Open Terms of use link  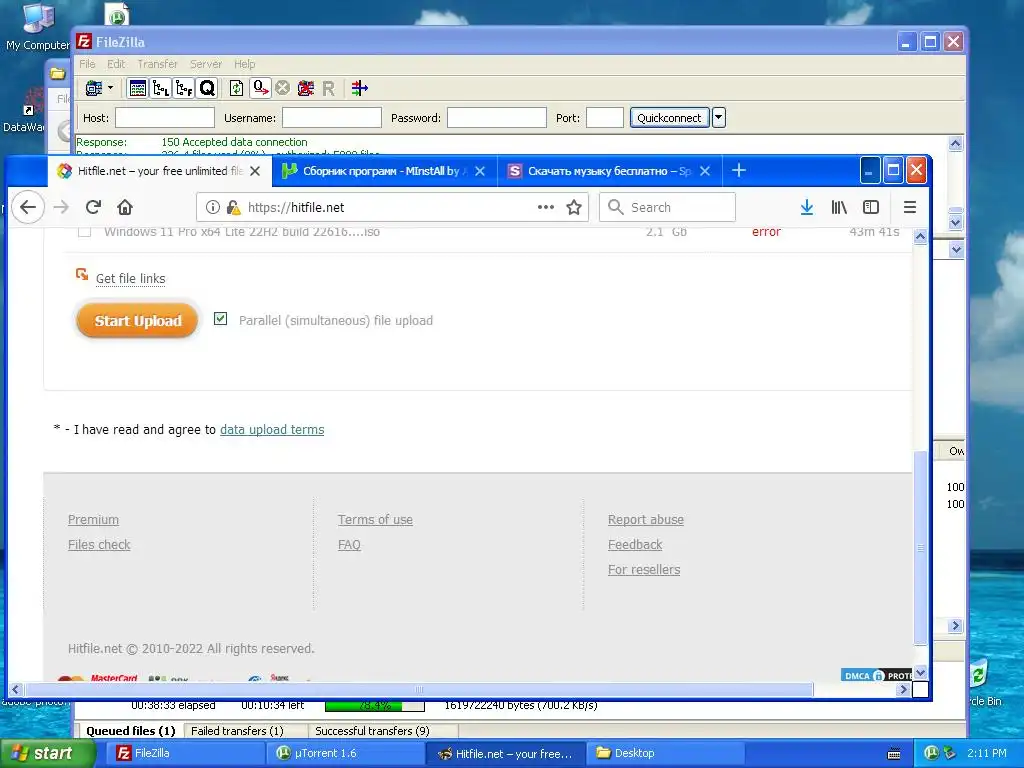[376, 519]
